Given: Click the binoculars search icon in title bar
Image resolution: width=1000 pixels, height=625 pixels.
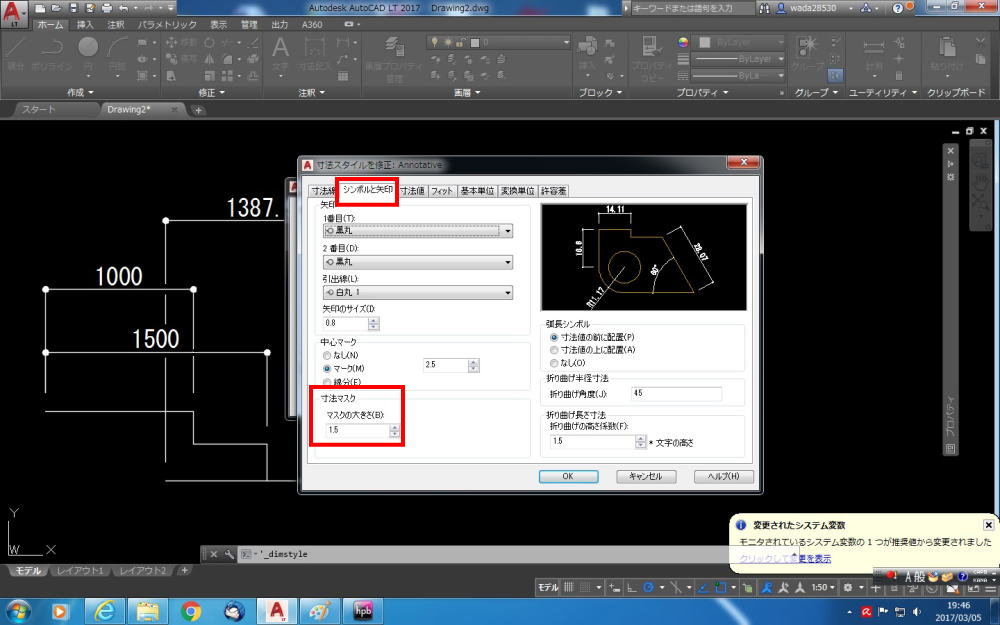Looking at the screenshot, I should click(764, 8).
